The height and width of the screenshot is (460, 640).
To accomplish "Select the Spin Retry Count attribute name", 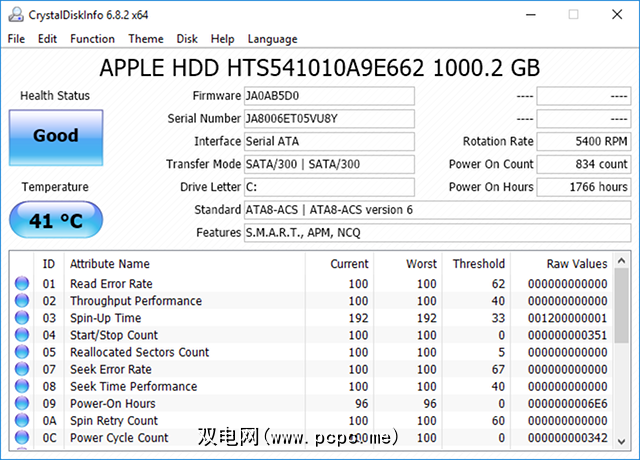I will pos(114,421).
